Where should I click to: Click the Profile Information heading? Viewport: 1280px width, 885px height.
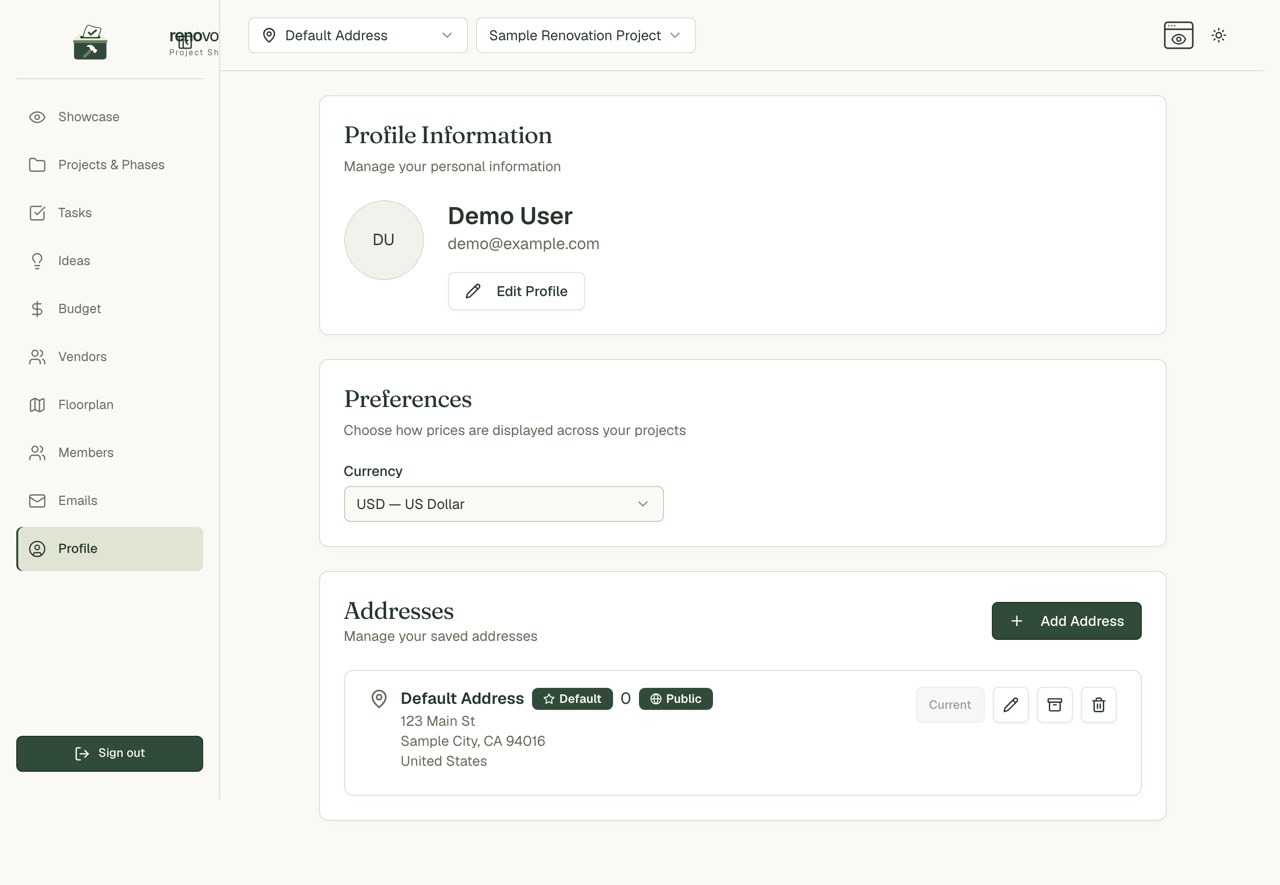point(448,135)
